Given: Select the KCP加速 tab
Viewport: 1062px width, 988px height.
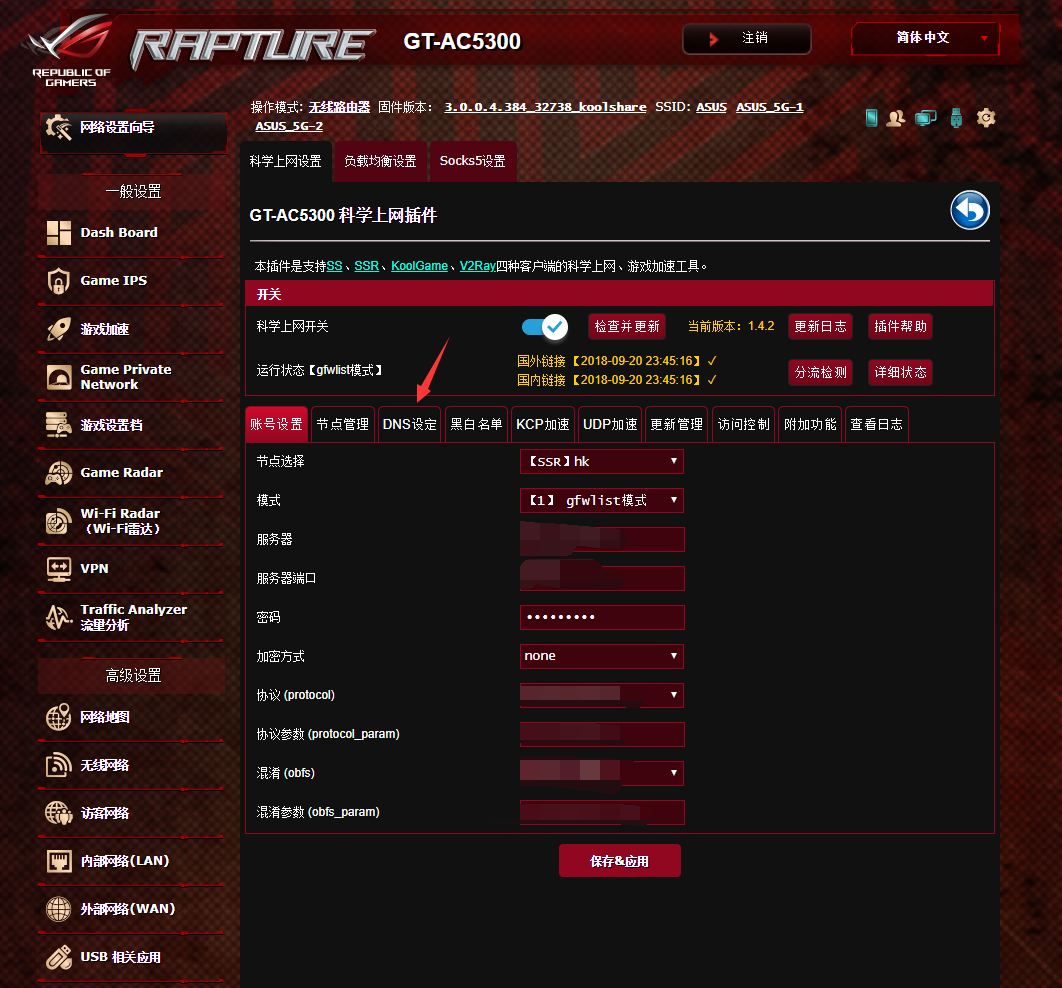Looking at the screenshot, I should tap(543, 425).
